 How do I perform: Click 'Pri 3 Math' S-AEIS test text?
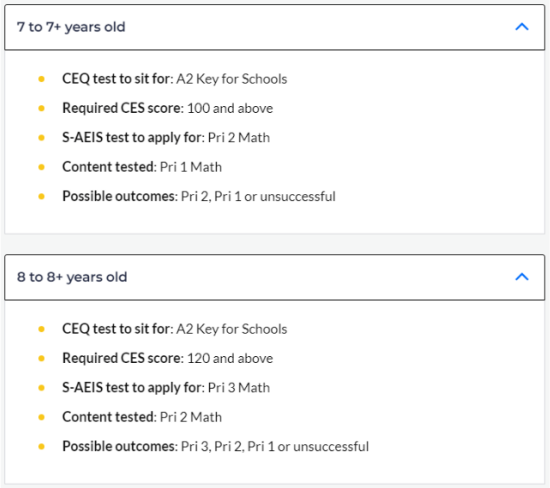tap(239, 388)
